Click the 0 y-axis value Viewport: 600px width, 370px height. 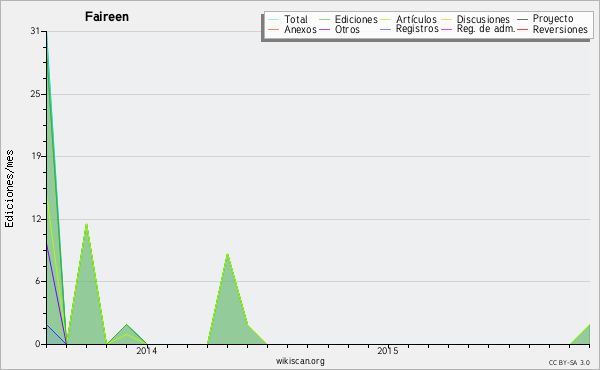38,344
